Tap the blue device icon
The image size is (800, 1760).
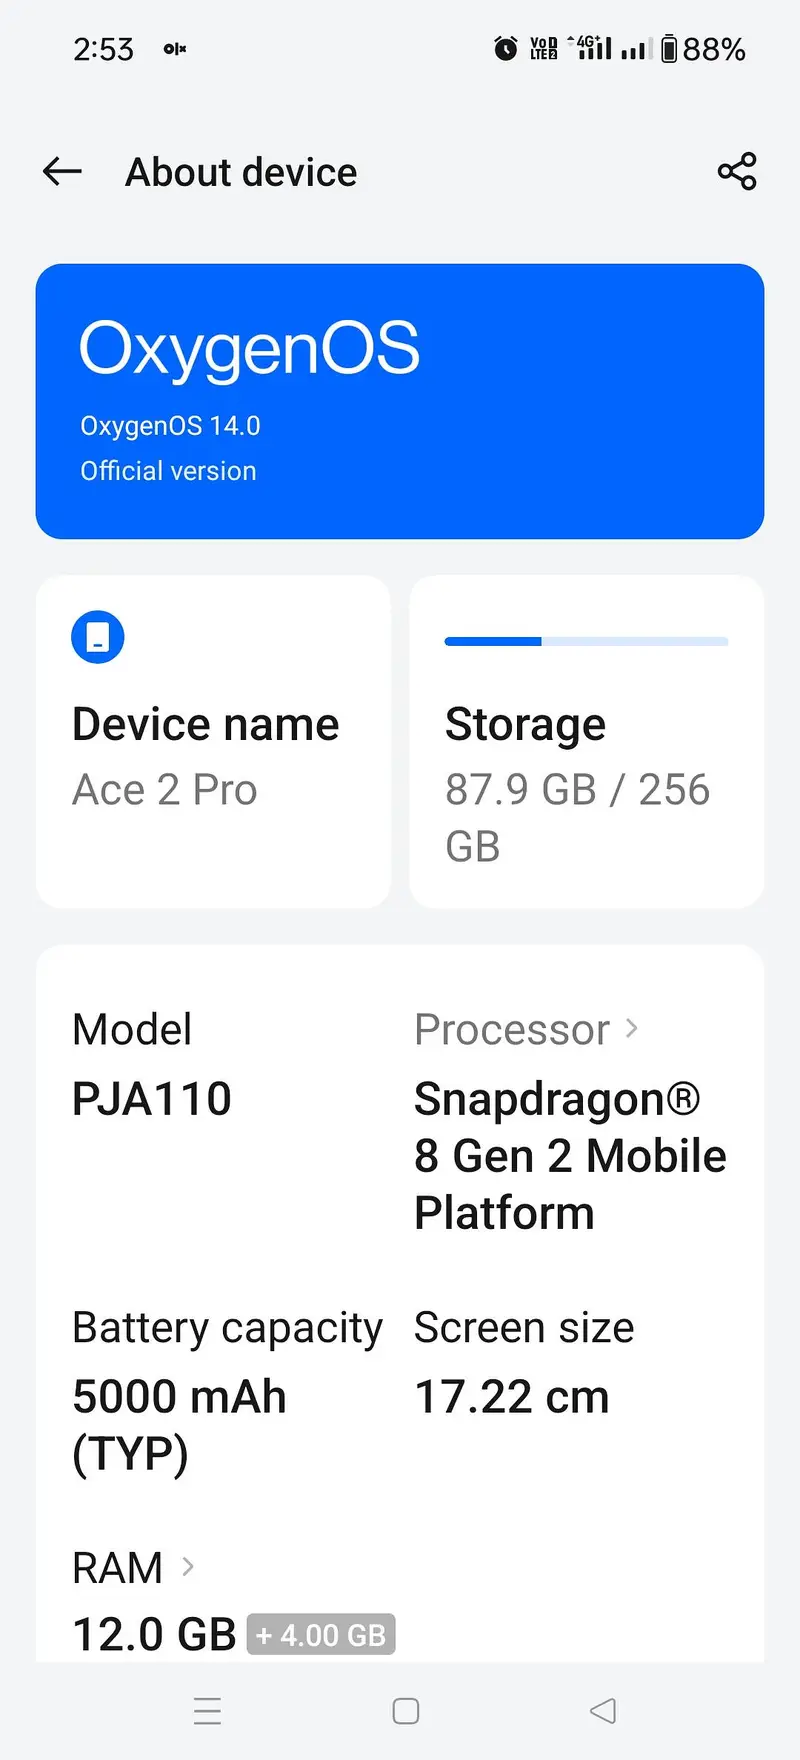pyautogui.click(x=98, y=637)
